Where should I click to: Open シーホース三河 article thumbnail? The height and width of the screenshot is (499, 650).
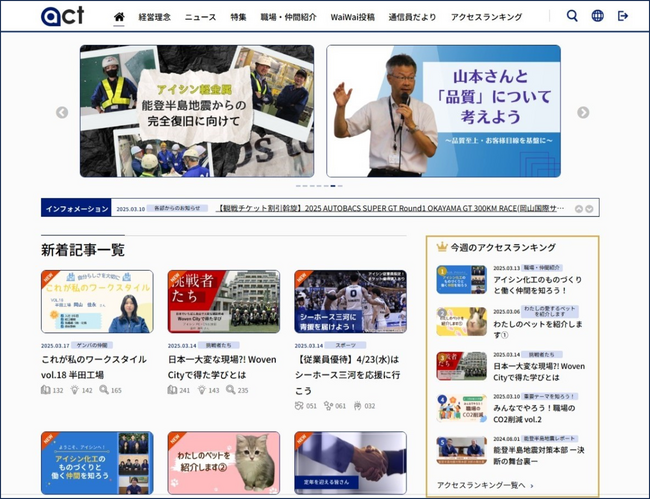click(x=350, y=301)
